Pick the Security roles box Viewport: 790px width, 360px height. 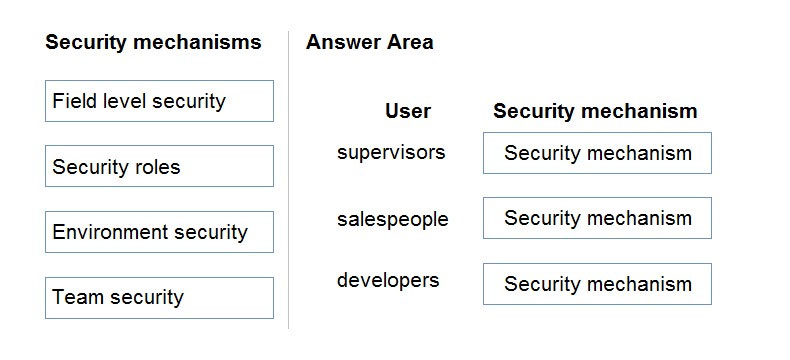pyautogui.click(x=159, y=166)
